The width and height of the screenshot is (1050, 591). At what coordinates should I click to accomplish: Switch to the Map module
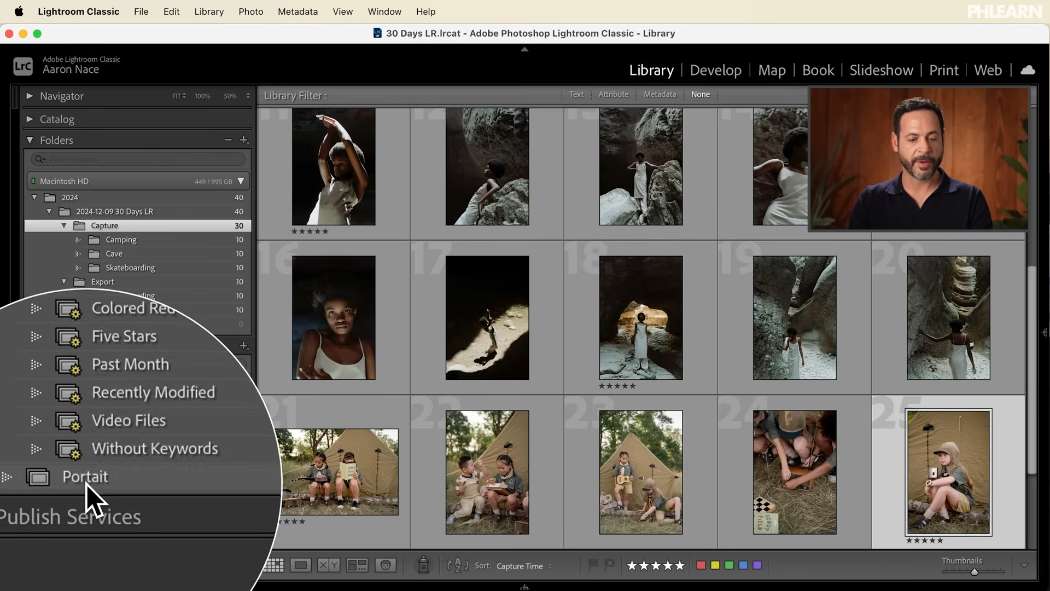click(x=771, y=70)
